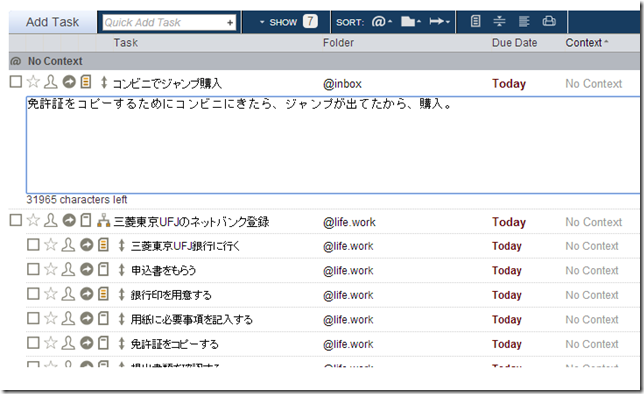Check off 用紙に必要事項を記入する subtask

click(x=33, y=318)
